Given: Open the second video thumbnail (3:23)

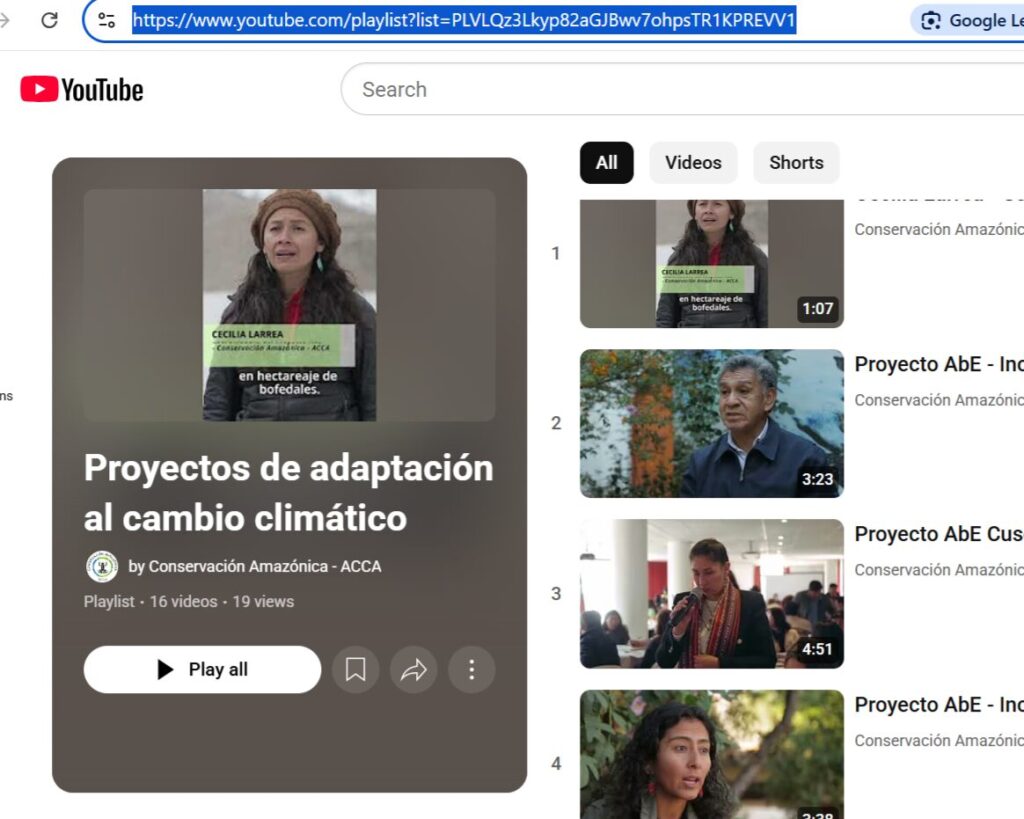Looking at the screenshot, I should coord(712,423).
